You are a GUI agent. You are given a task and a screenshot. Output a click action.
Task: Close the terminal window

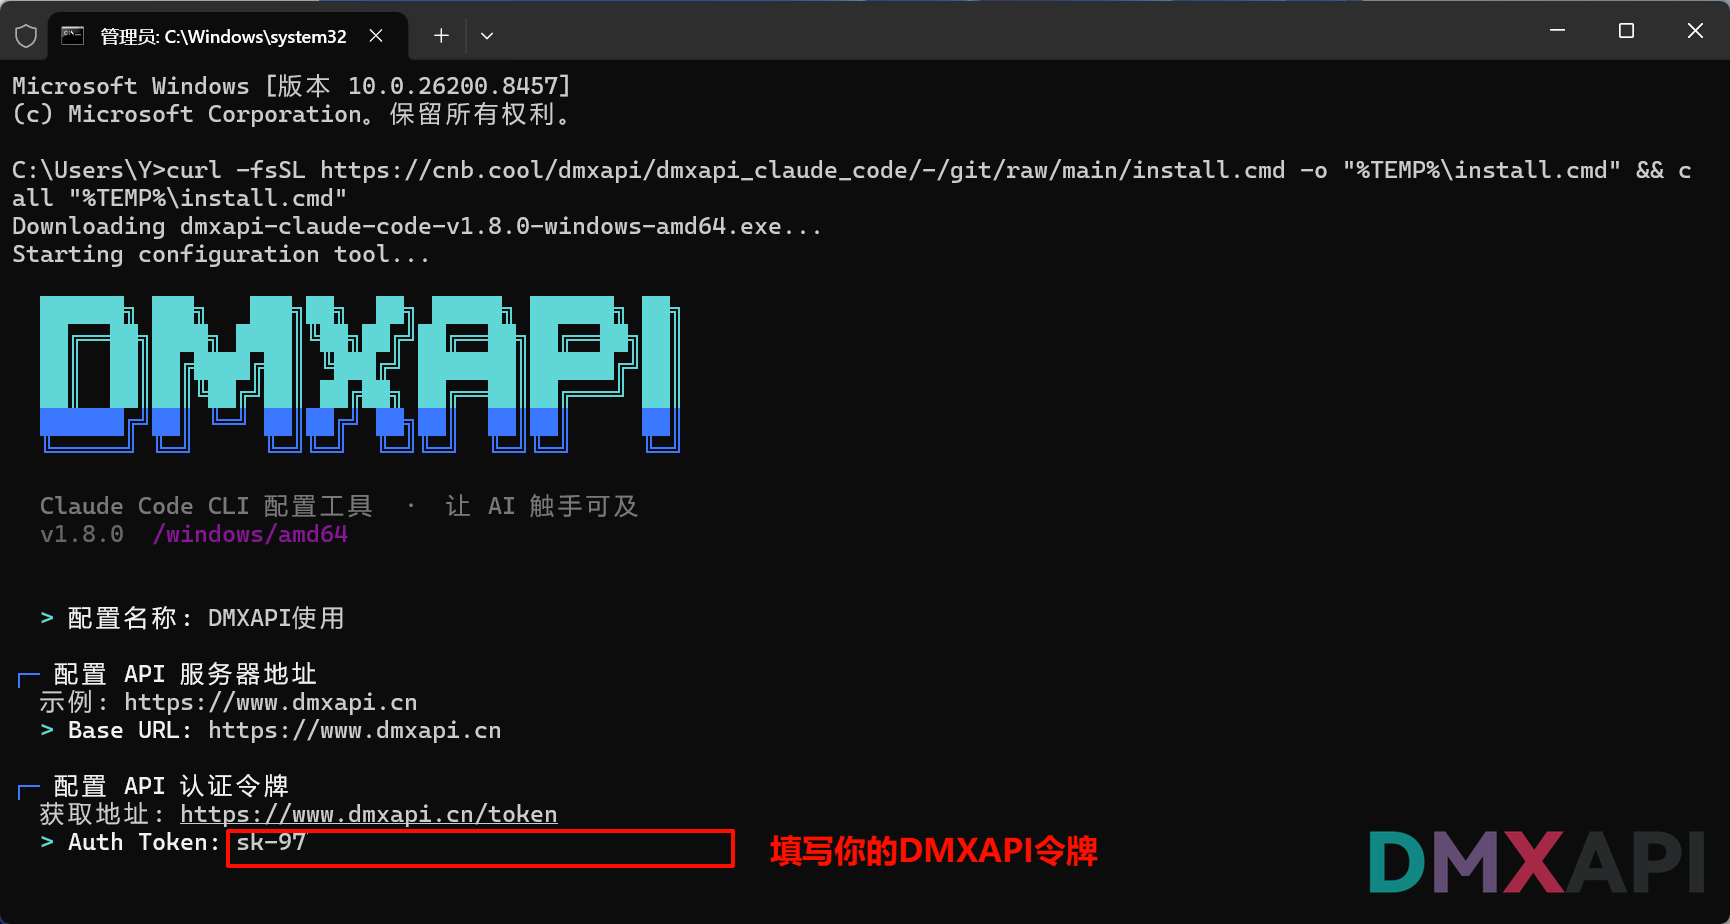pos(1695,31)
